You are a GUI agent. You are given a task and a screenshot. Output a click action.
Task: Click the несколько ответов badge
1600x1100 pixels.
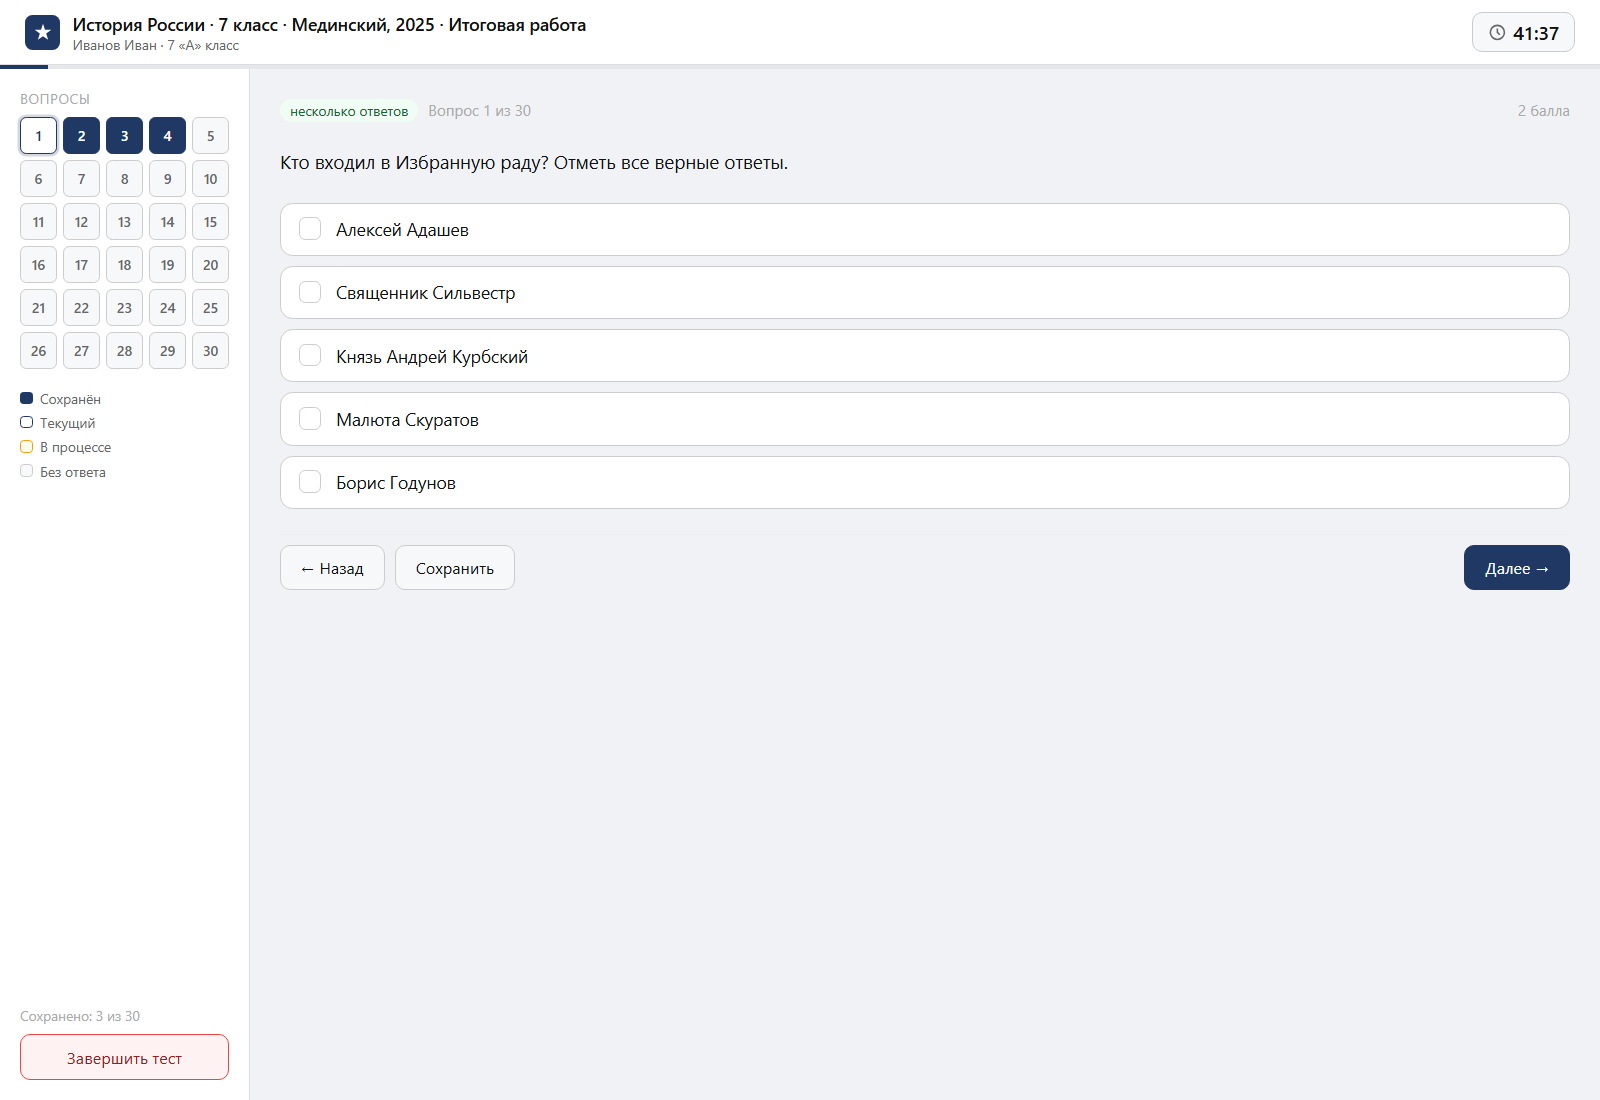[349, 111]
